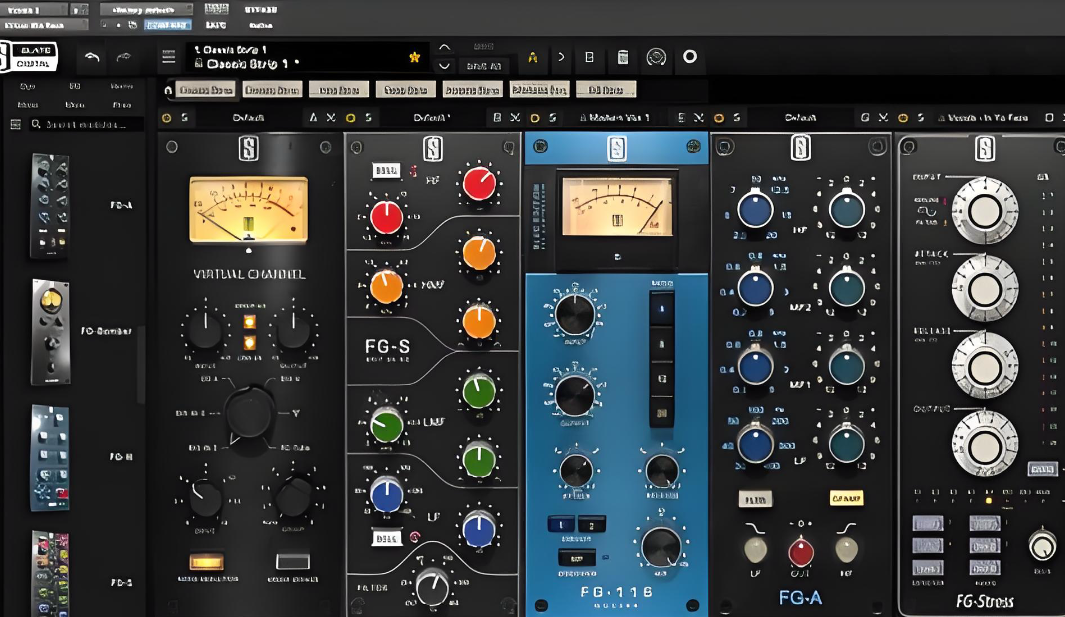
Task: Click the trash can icon in the toolbar
Action: [x=623, y=57]
